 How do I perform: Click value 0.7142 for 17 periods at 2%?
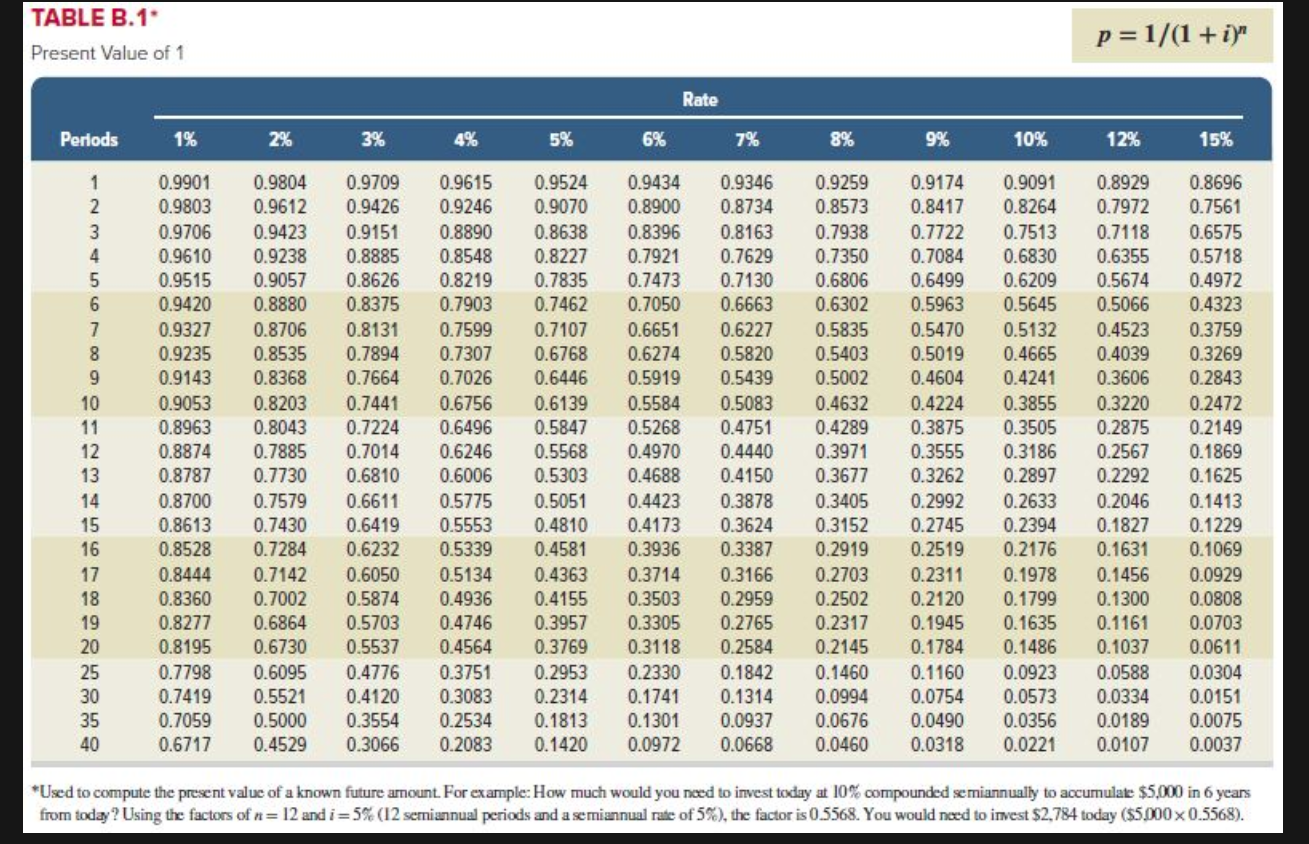point(279,575)
